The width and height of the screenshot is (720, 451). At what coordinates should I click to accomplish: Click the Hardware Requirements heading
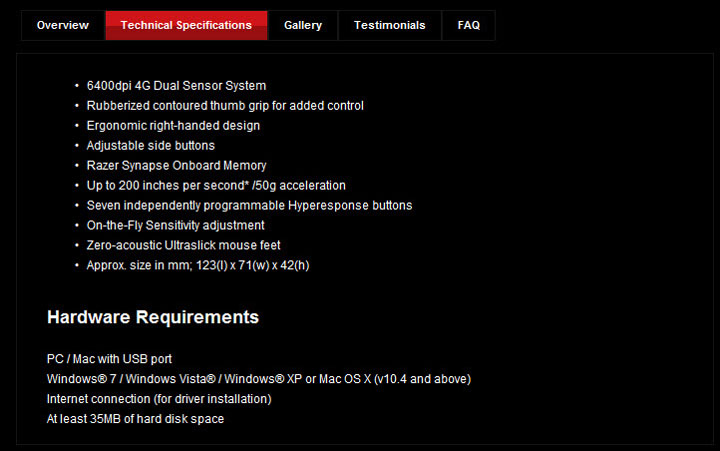[153, 318]
